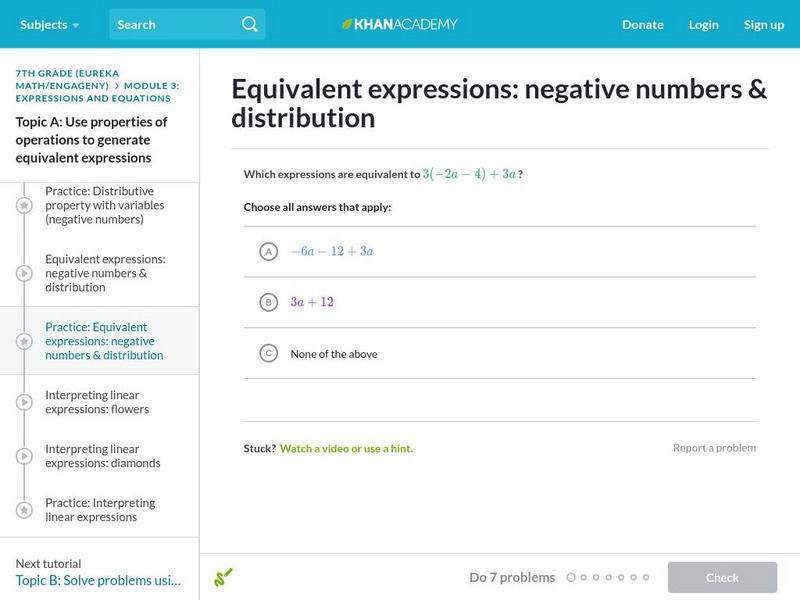This screenshot has width=800, height=600.
Task: Click play icon beside Interpreting expressions: diamonds
Action: pyautogui.click(x=24, y=456)
